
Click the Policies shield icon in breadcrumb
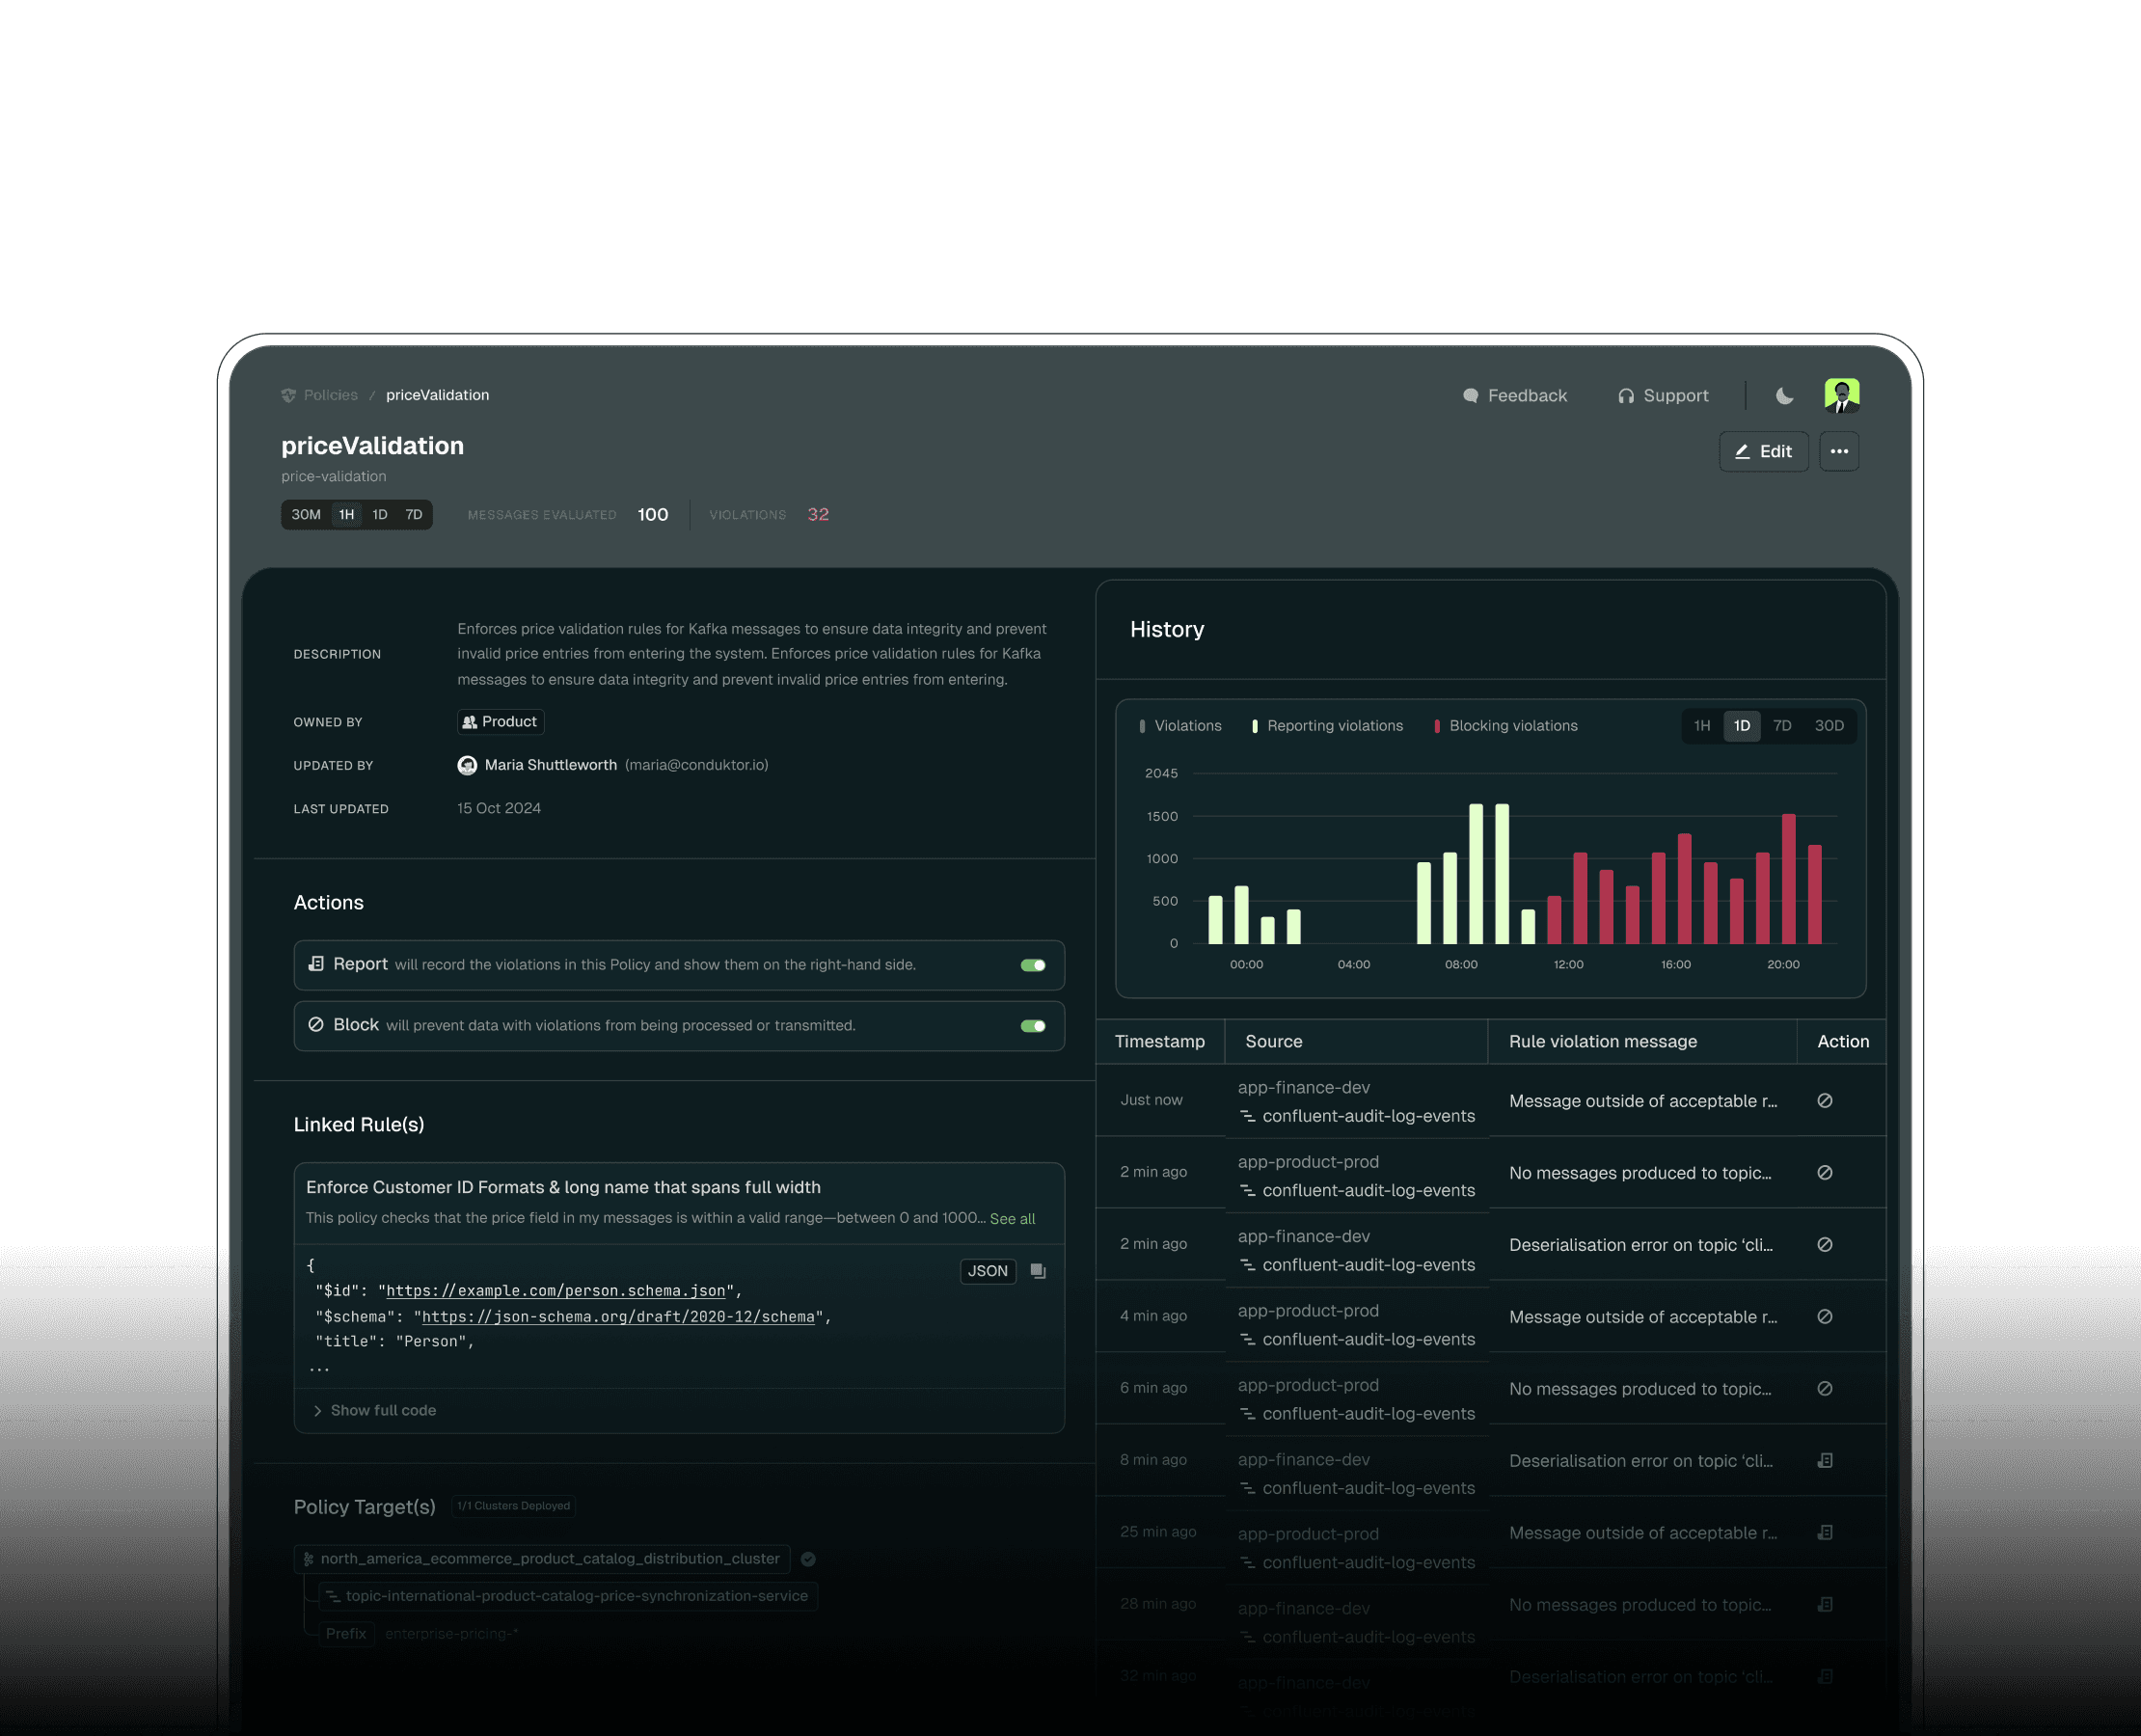coord(289,396)
